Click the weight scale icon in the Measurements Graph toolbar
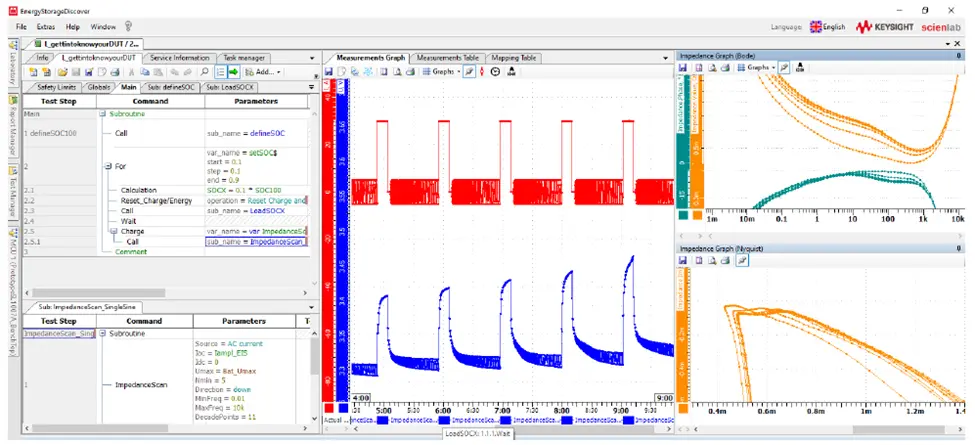 tap(511, 71)
